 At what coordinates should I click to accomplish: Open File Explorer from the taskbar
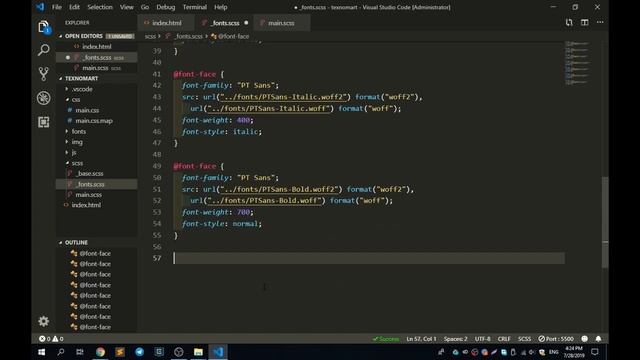tap(198, 352)
